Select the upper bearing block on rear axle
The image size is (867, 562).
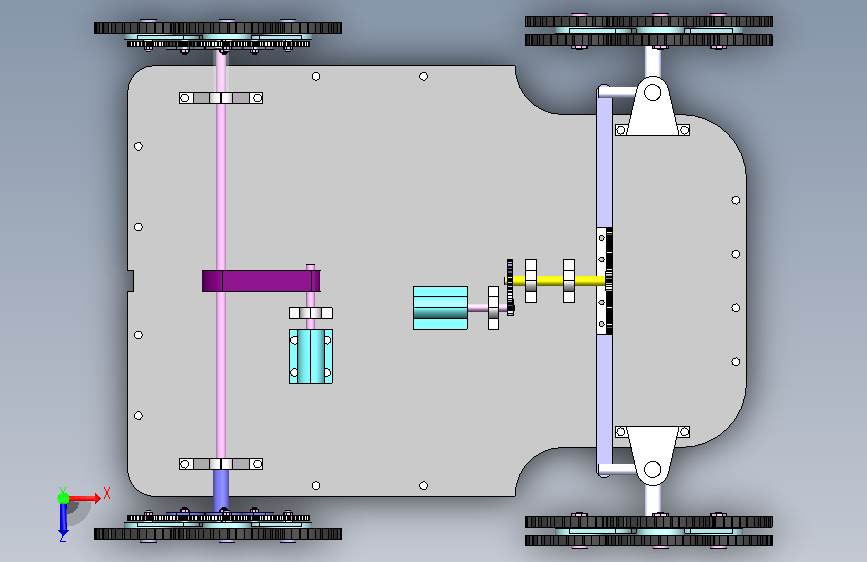click(x=221, y=98)
